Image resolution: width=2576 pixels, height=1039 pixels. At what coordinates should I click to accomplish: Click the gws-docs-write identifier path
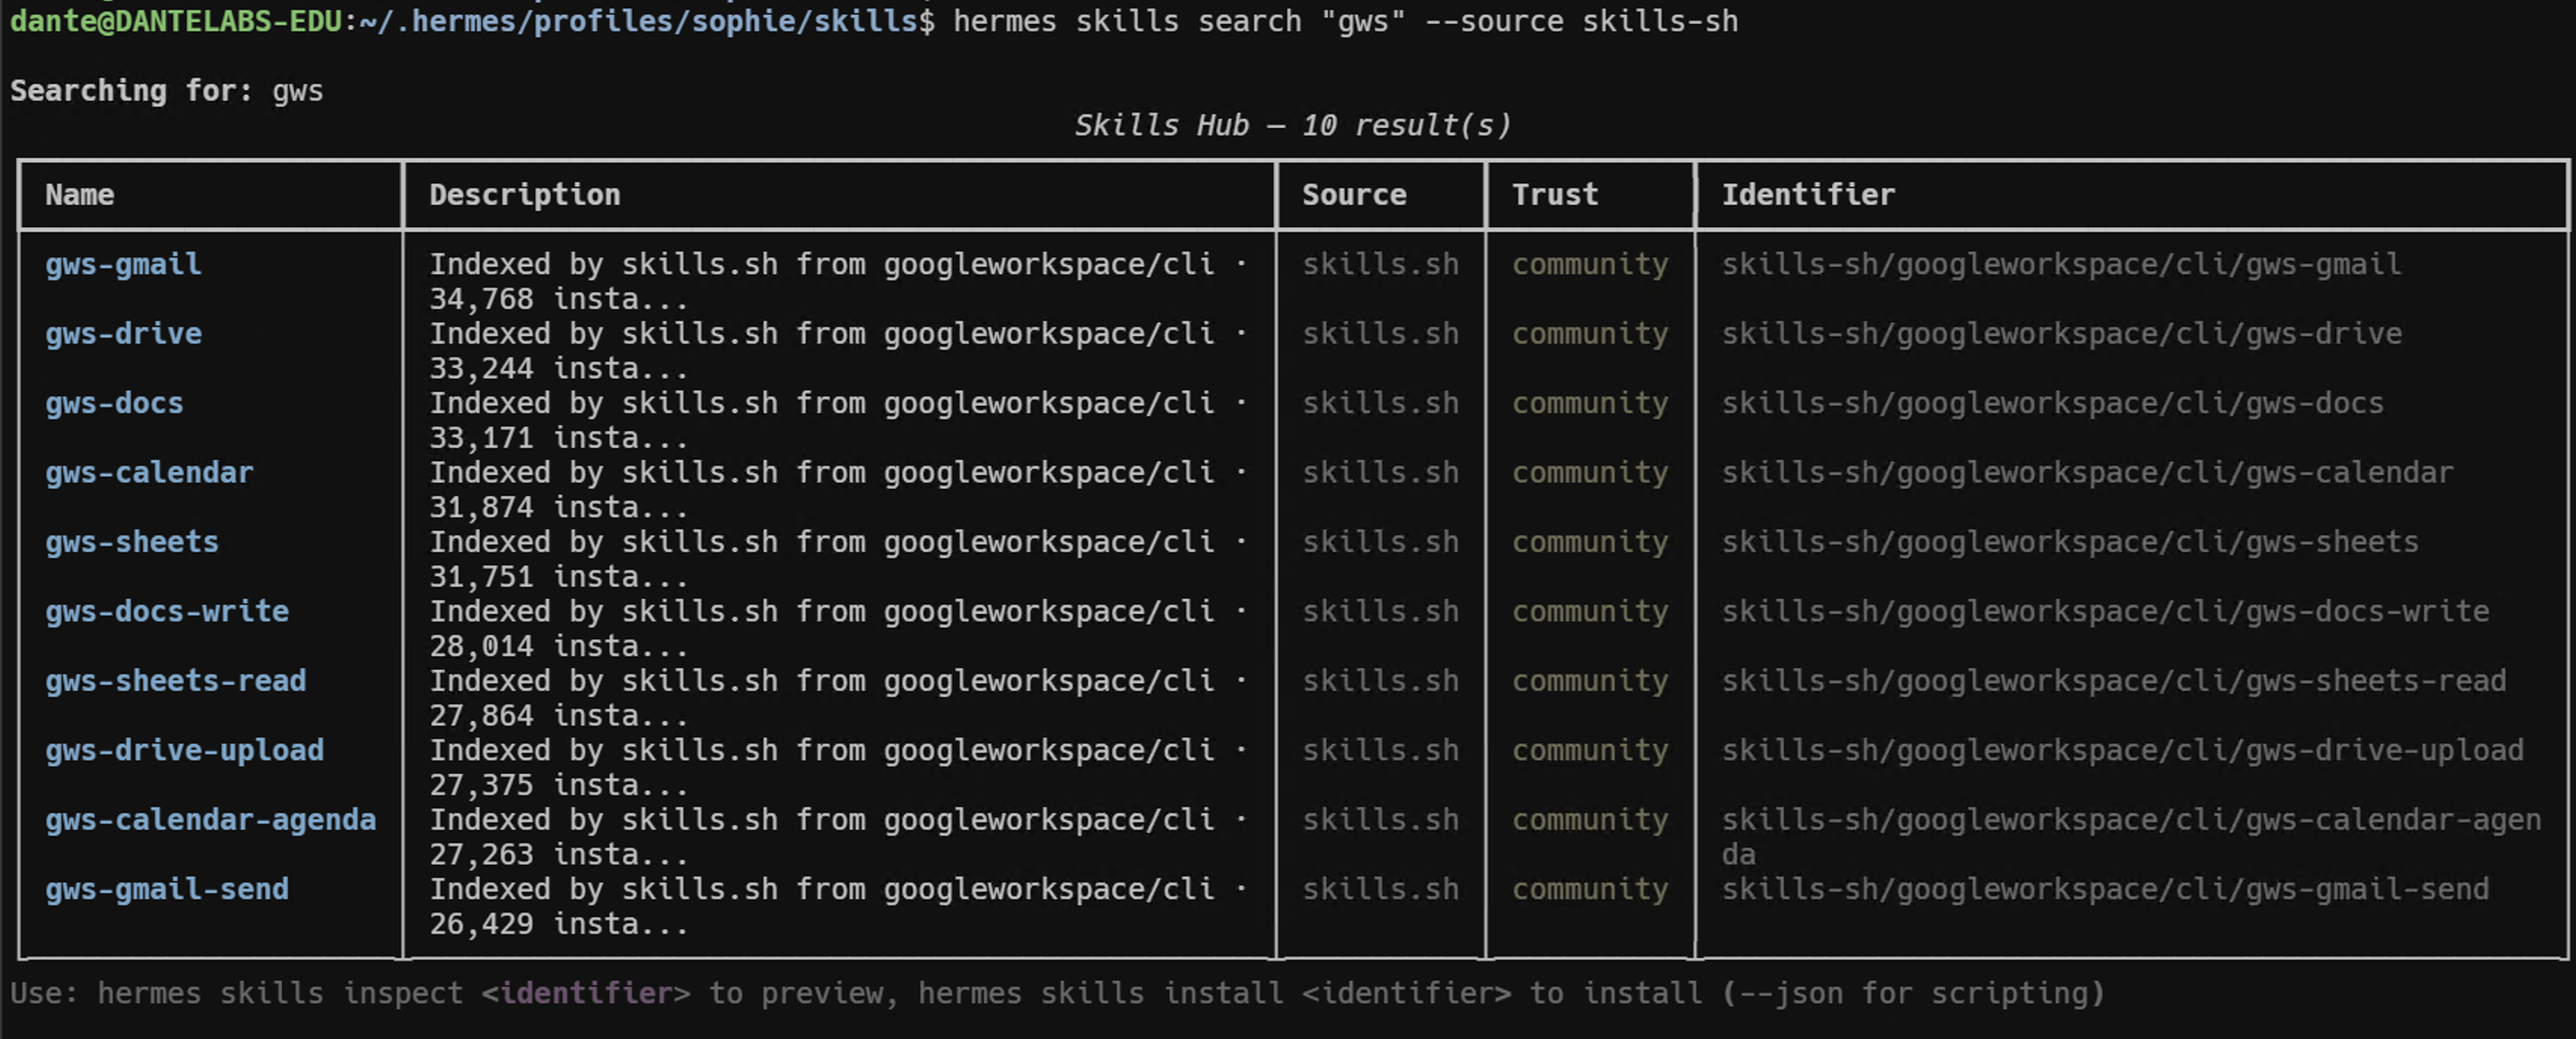tap(2105, 612)
